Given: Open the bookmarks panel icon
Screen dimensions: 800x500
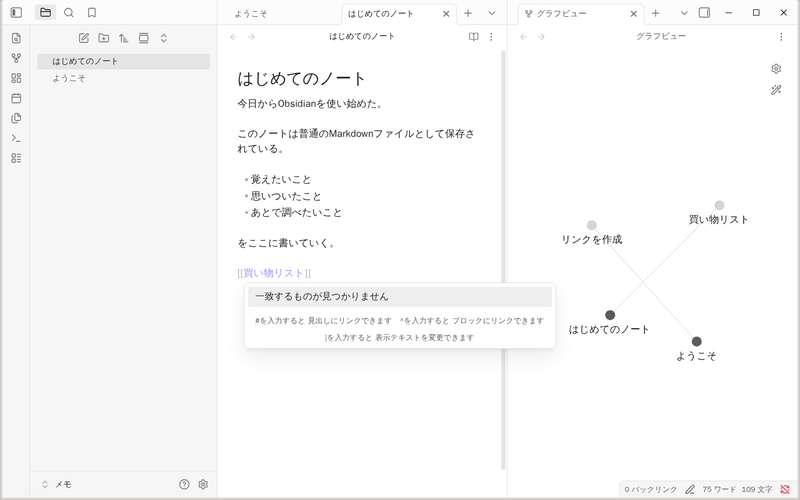Looking at the screenshot, I should (92, 13).
